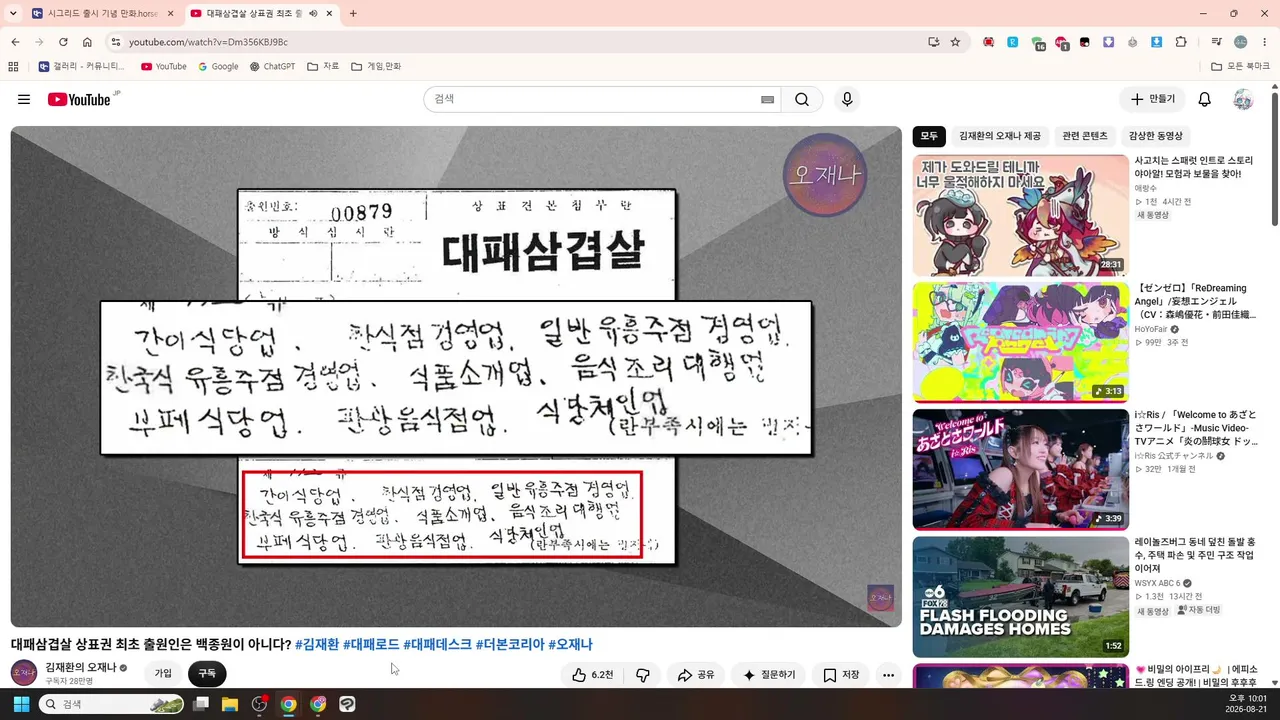This screenshot has width=1280, height=720.
Task: Open Chrome apps grid in bookmarks bar
Action: point(13,66)
